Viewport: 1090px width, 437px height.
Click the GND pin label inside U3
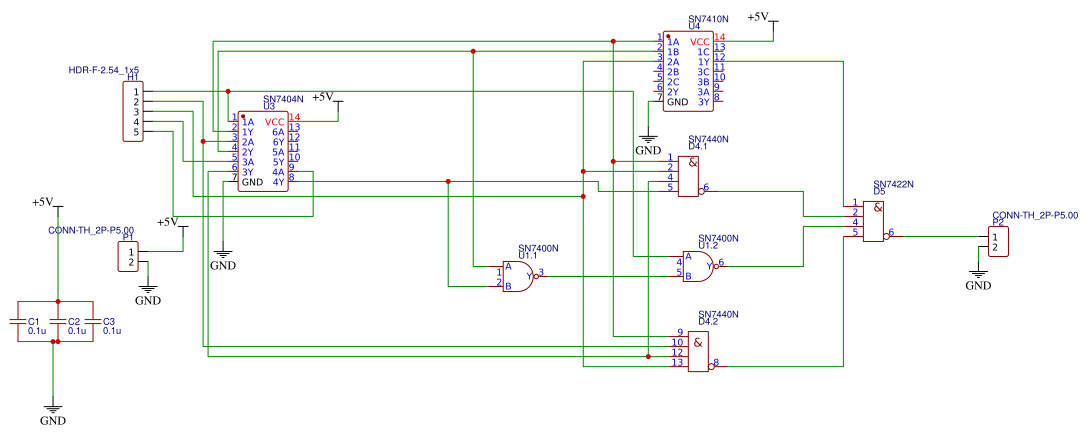252,182
